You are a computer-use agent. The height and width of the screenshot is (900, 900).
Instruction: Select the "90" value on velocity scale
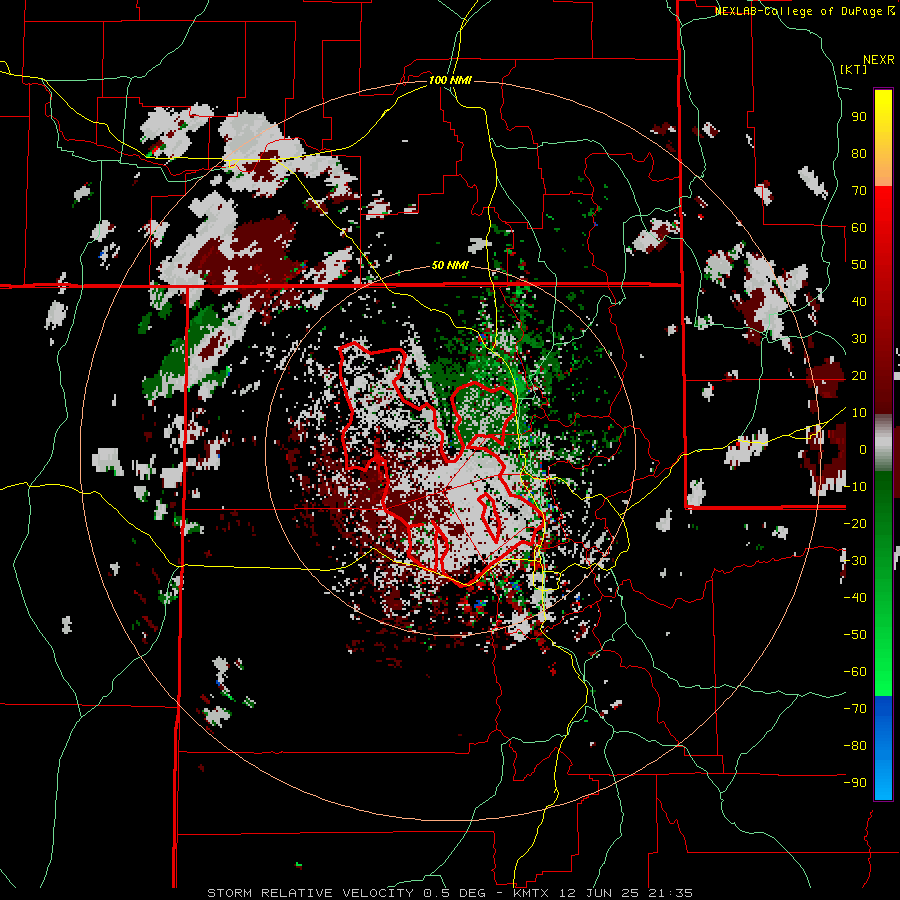click(859, 117)
